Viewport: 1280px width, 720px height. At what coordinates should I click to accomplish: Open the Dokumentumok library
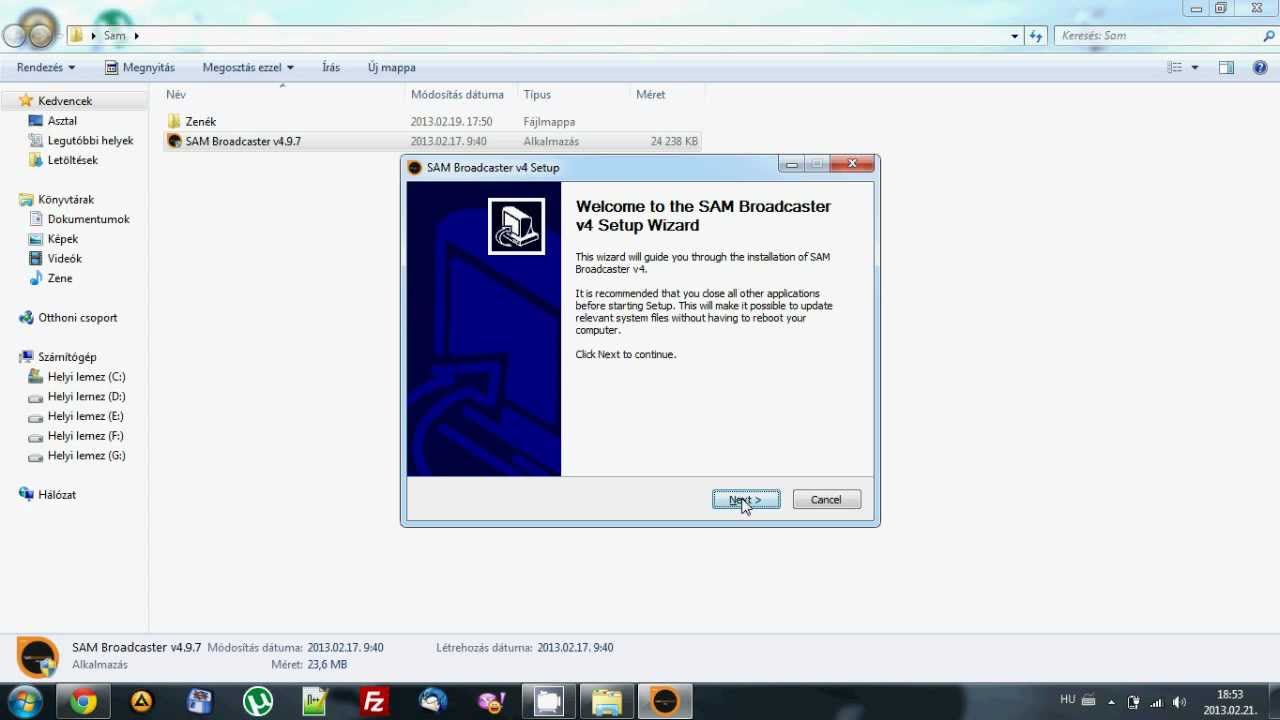(x=88, y=219)
